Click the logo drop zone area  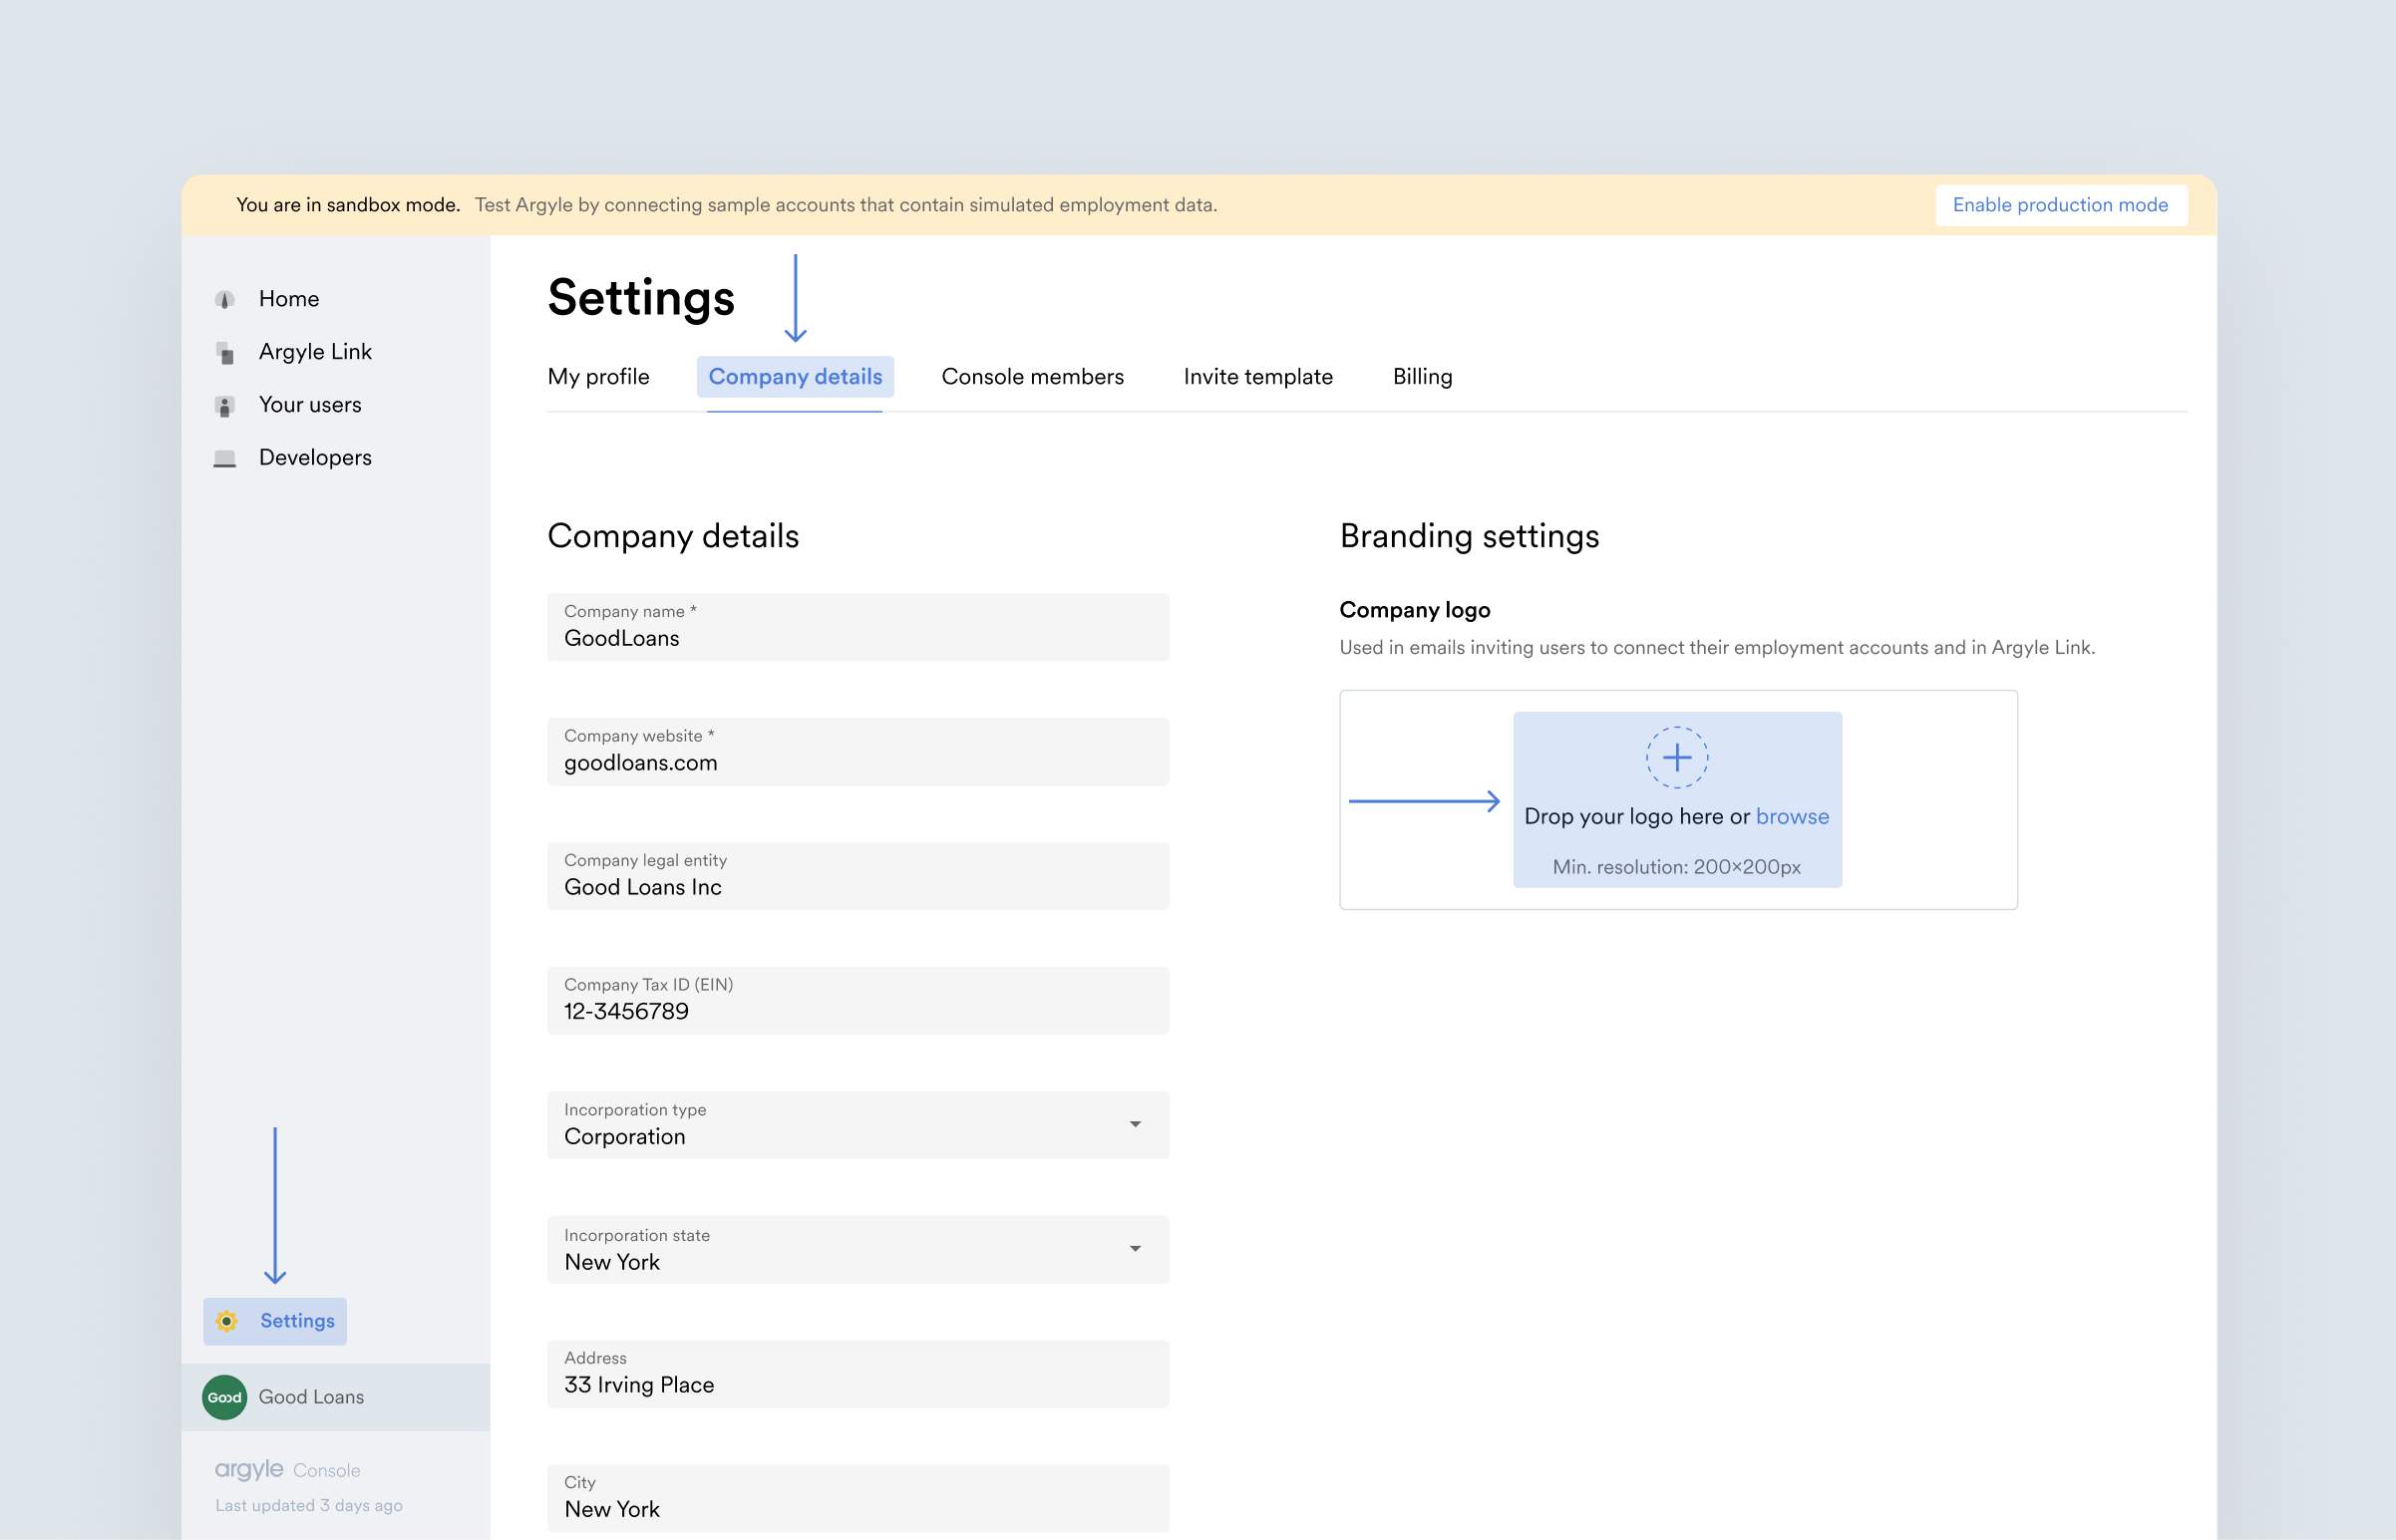click(x=1676, y=799)
